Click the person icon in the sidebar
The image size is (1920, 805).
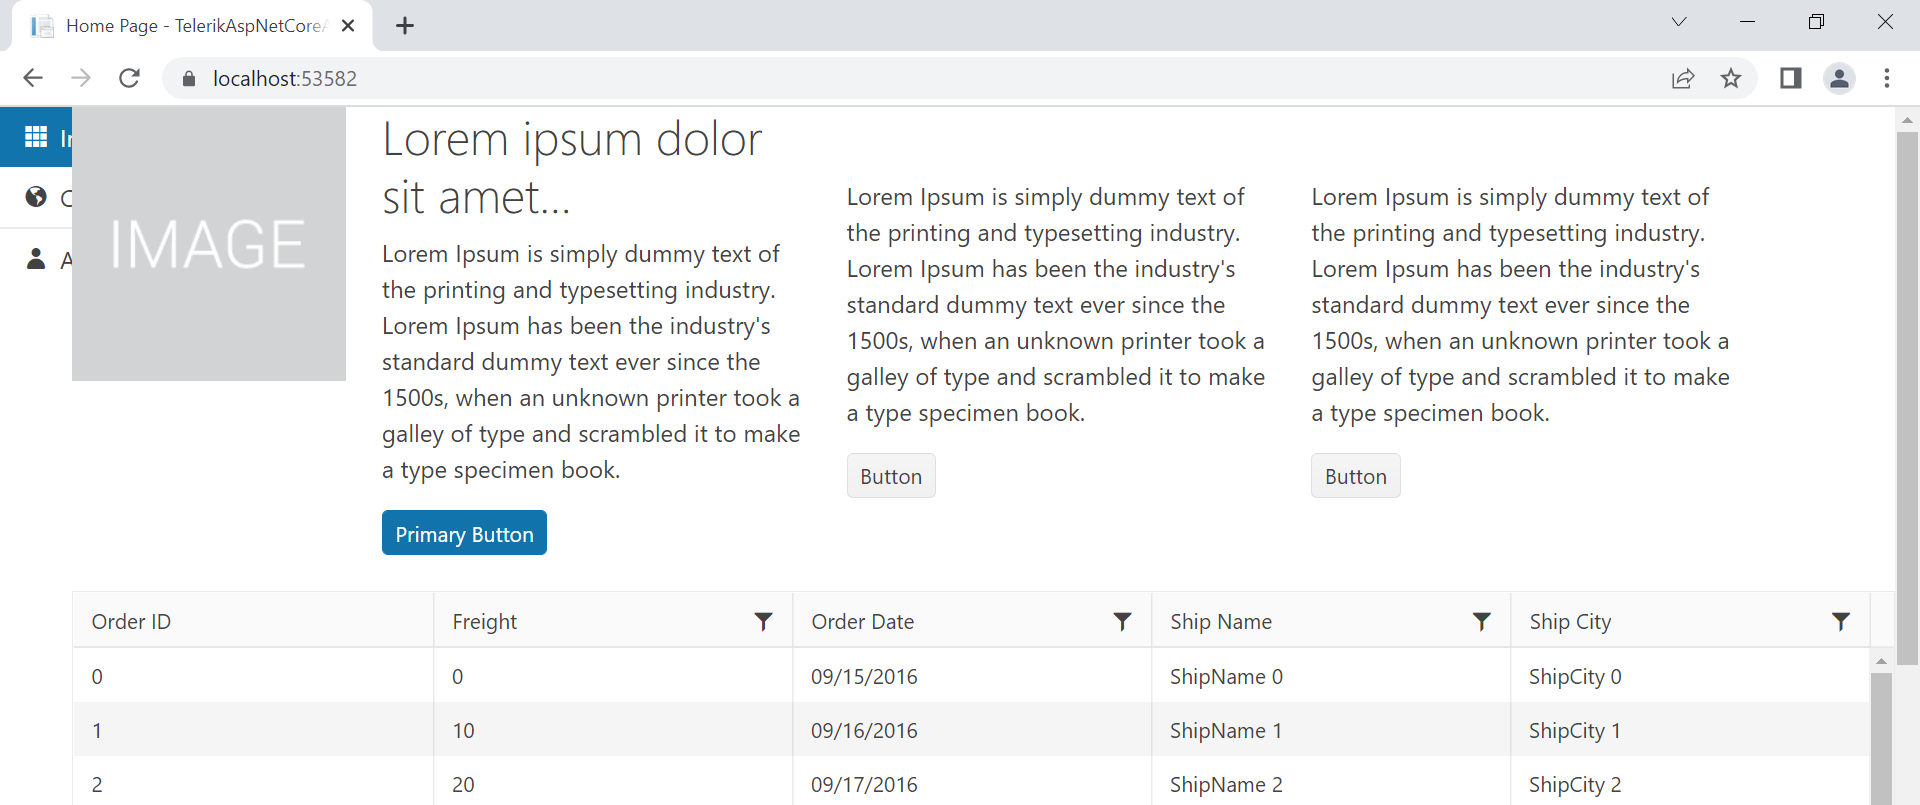tap(36, 259)
